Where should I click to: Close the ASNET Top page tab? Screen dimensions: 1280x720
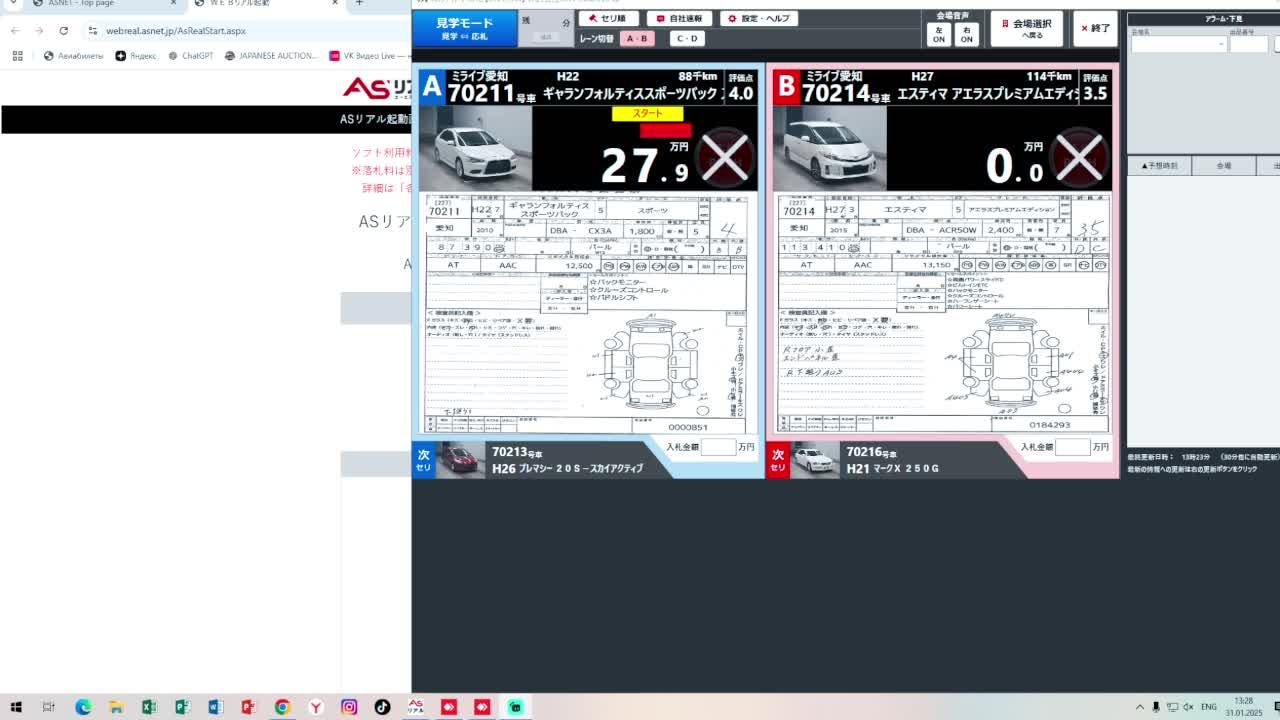click(x=174, y=4)
